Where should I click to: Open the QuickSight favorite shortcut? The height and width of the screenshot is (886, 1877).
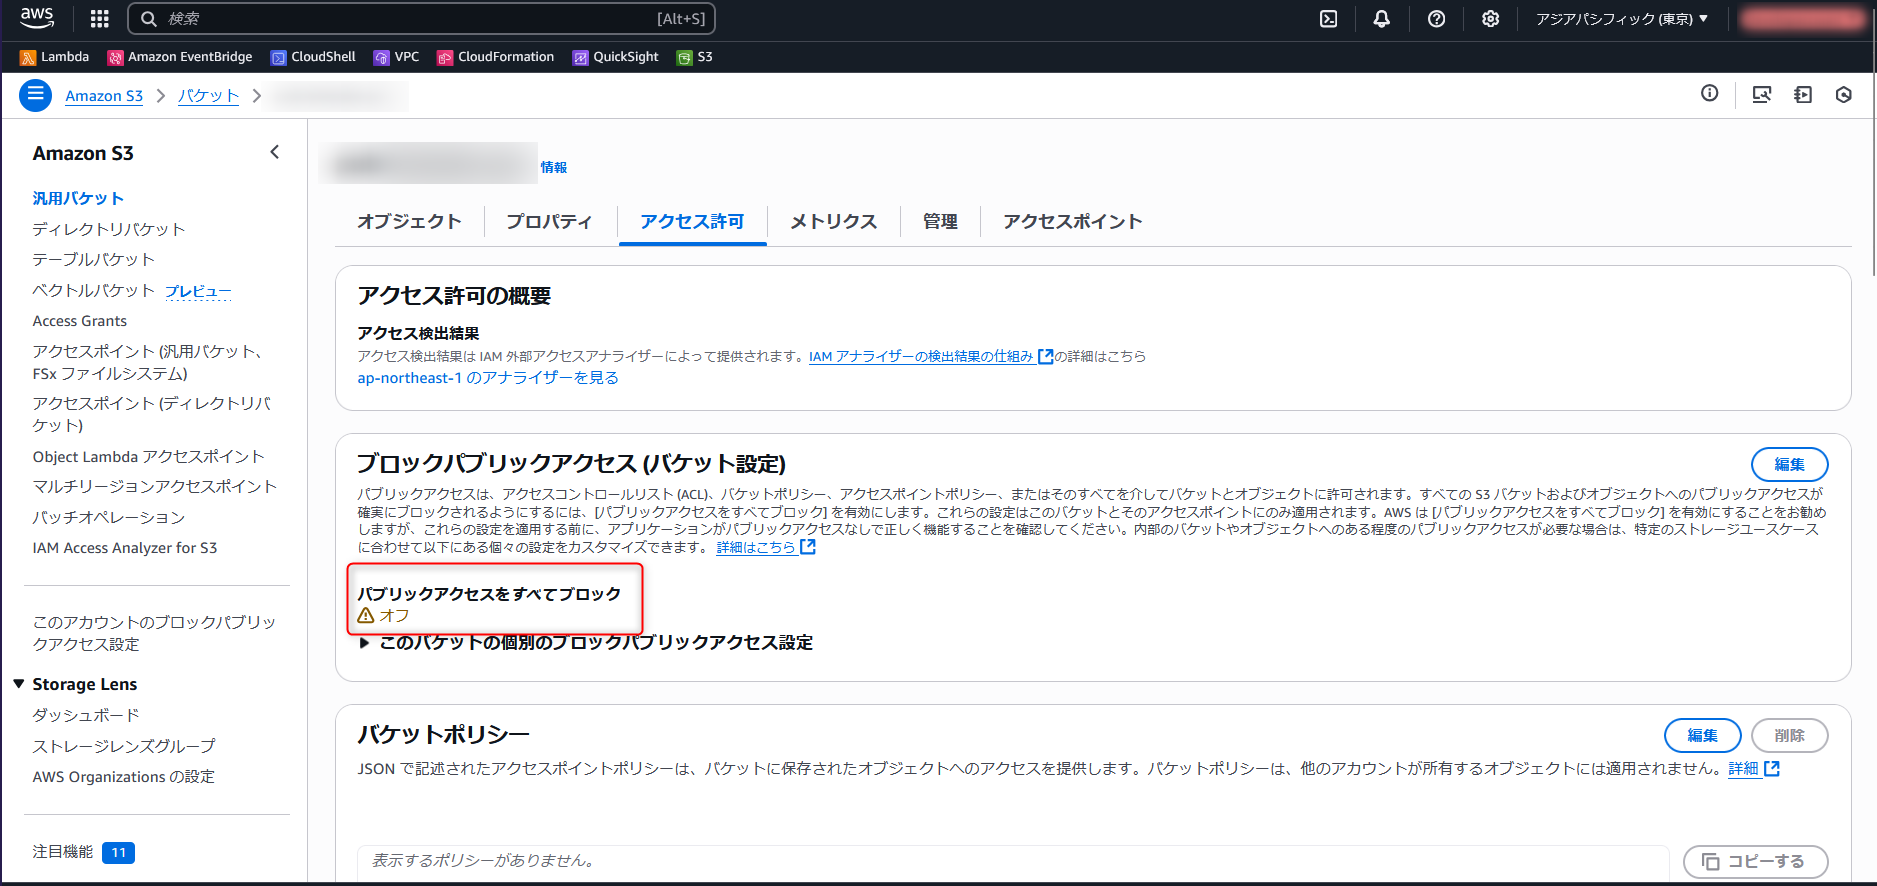tap(615, 57)
